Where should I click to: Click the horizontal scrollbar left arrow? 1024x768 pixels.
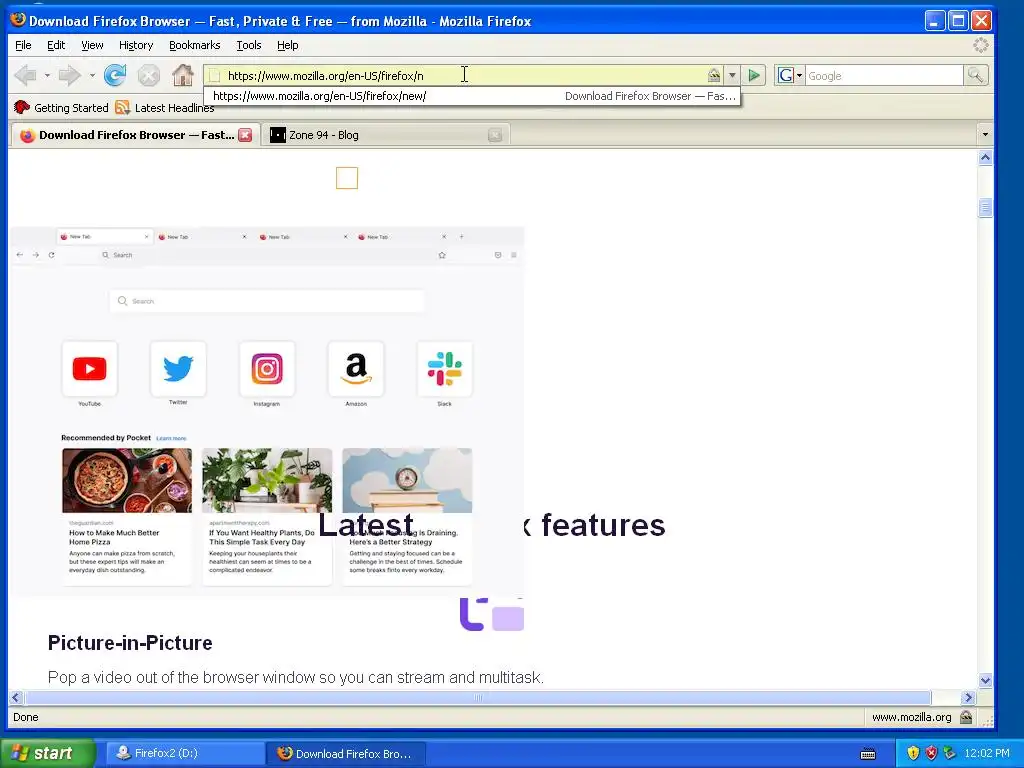click(x=16, y=697)
